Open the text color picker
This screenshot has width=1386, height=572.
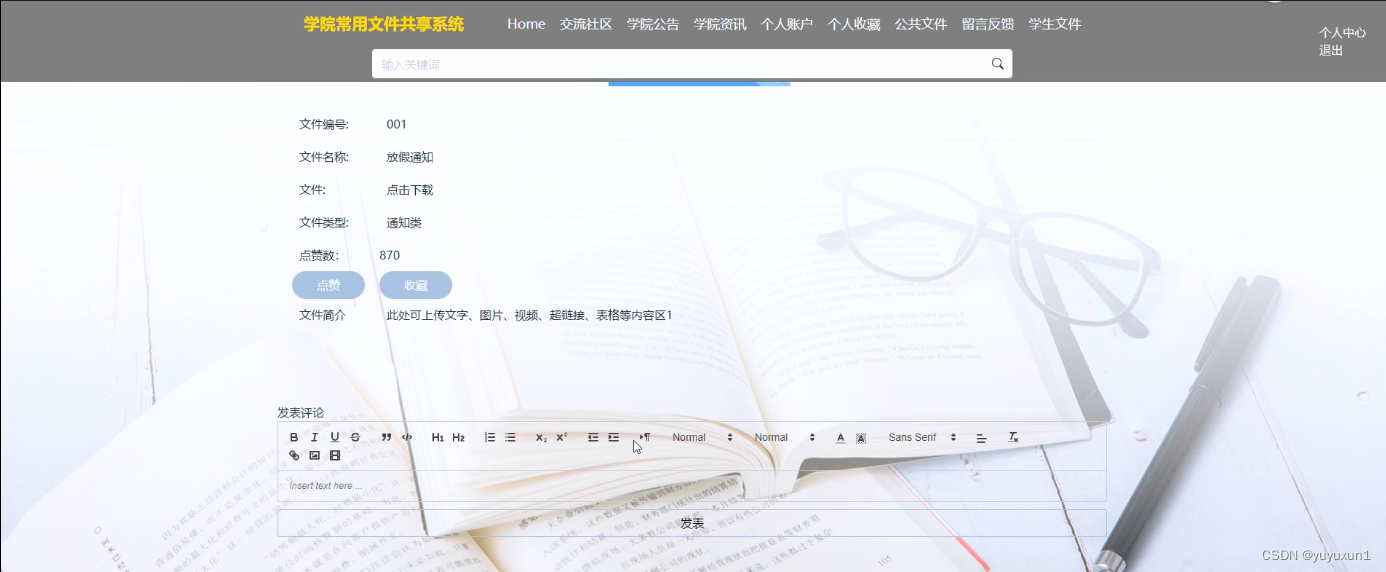coord(840,438)
